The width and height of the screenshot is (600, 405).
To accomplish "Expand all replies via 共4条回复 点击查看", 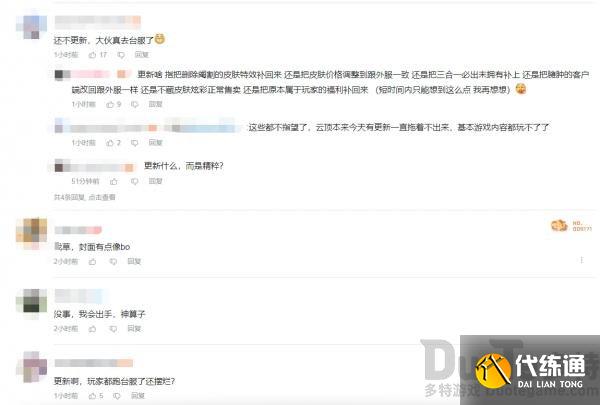I will coord(85,197).
